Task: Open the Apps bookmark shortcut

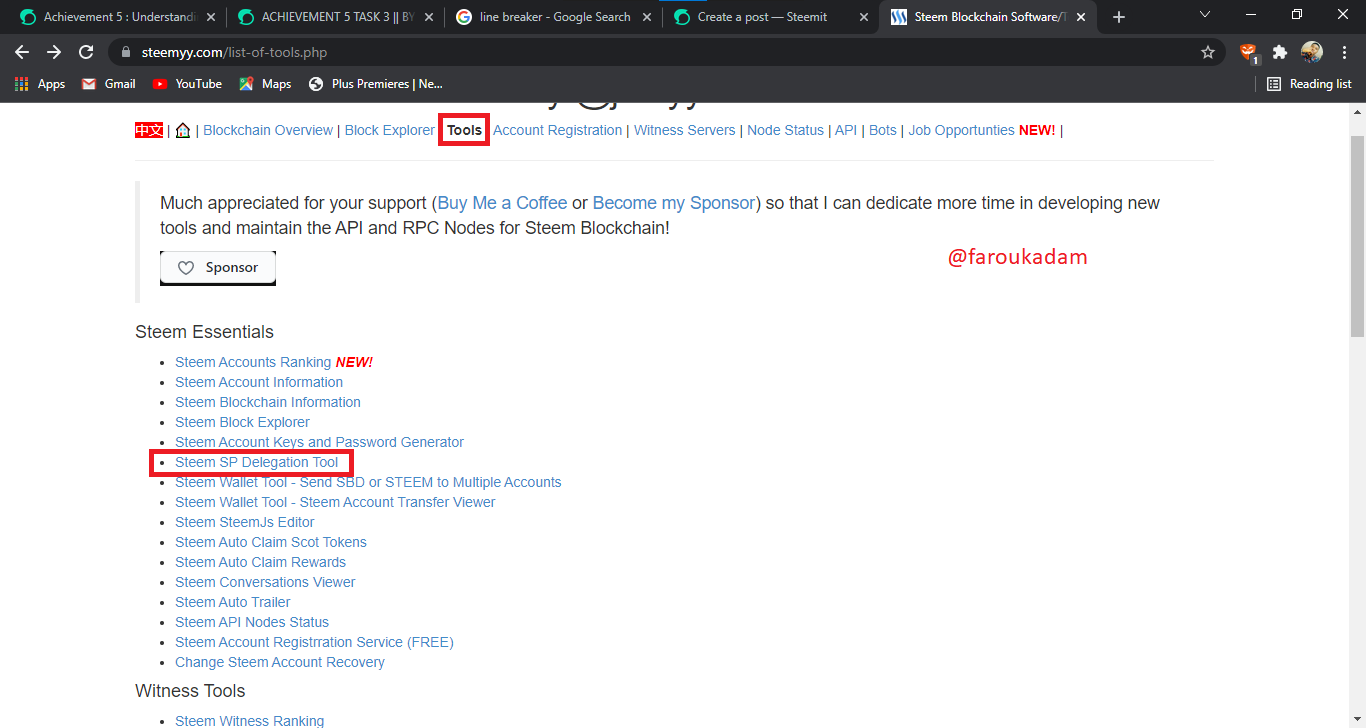Action: (x=40, y=84)
